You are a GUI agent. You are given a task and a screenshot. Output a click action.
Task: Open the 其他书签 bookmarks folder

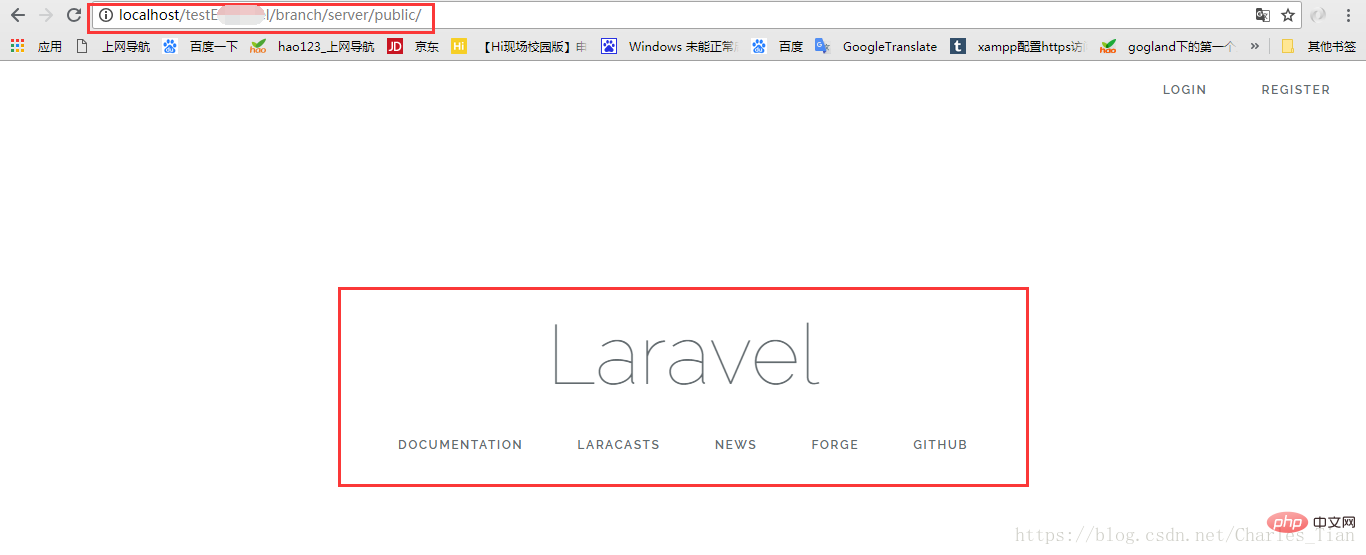point(1319,46)
